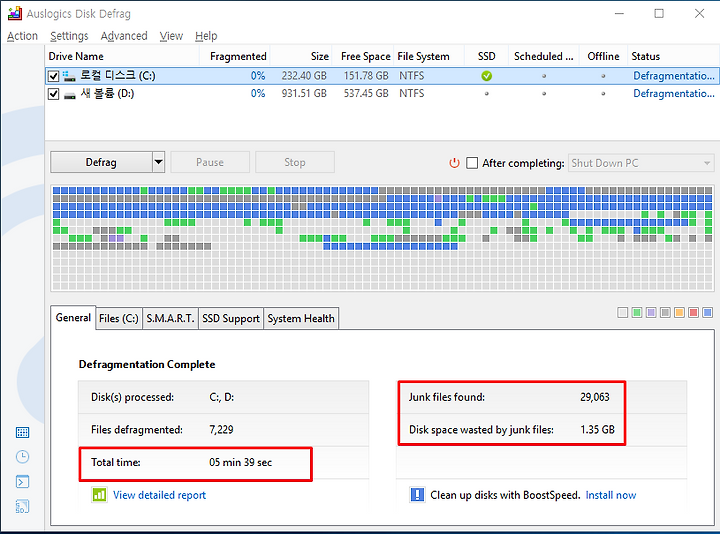Click the disk report sidebar icon at bottom

point(22,506)
